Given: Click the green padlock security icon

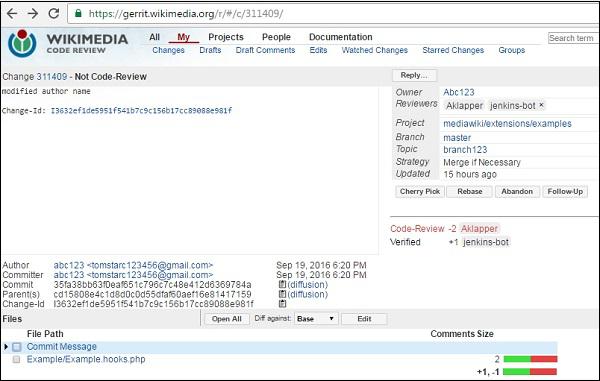Looking at the screenshot, I should (78, 13).
